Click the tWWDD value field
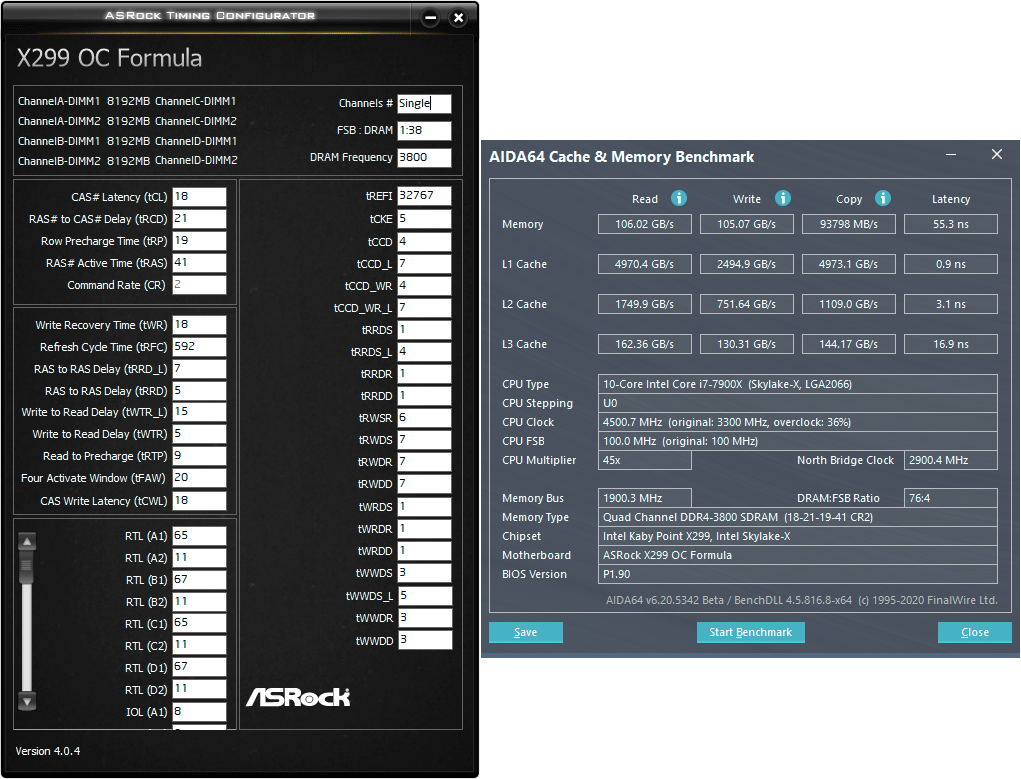Screen dimensions: 1021x779 [424, 640]
